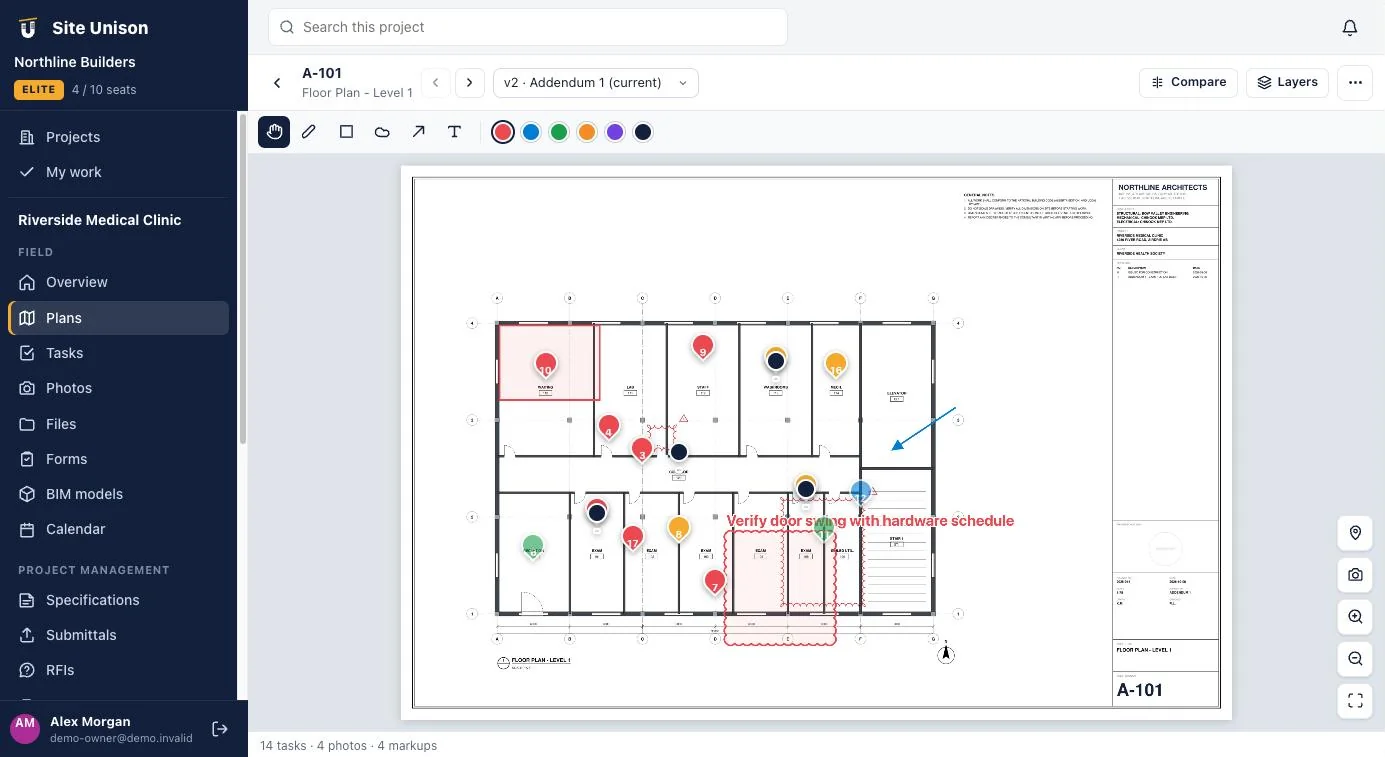Image resolution: width=1385 pixels, height=757 pixels.
Task: Select the Pen drawing tool
Action: click(x=309, y=132)
